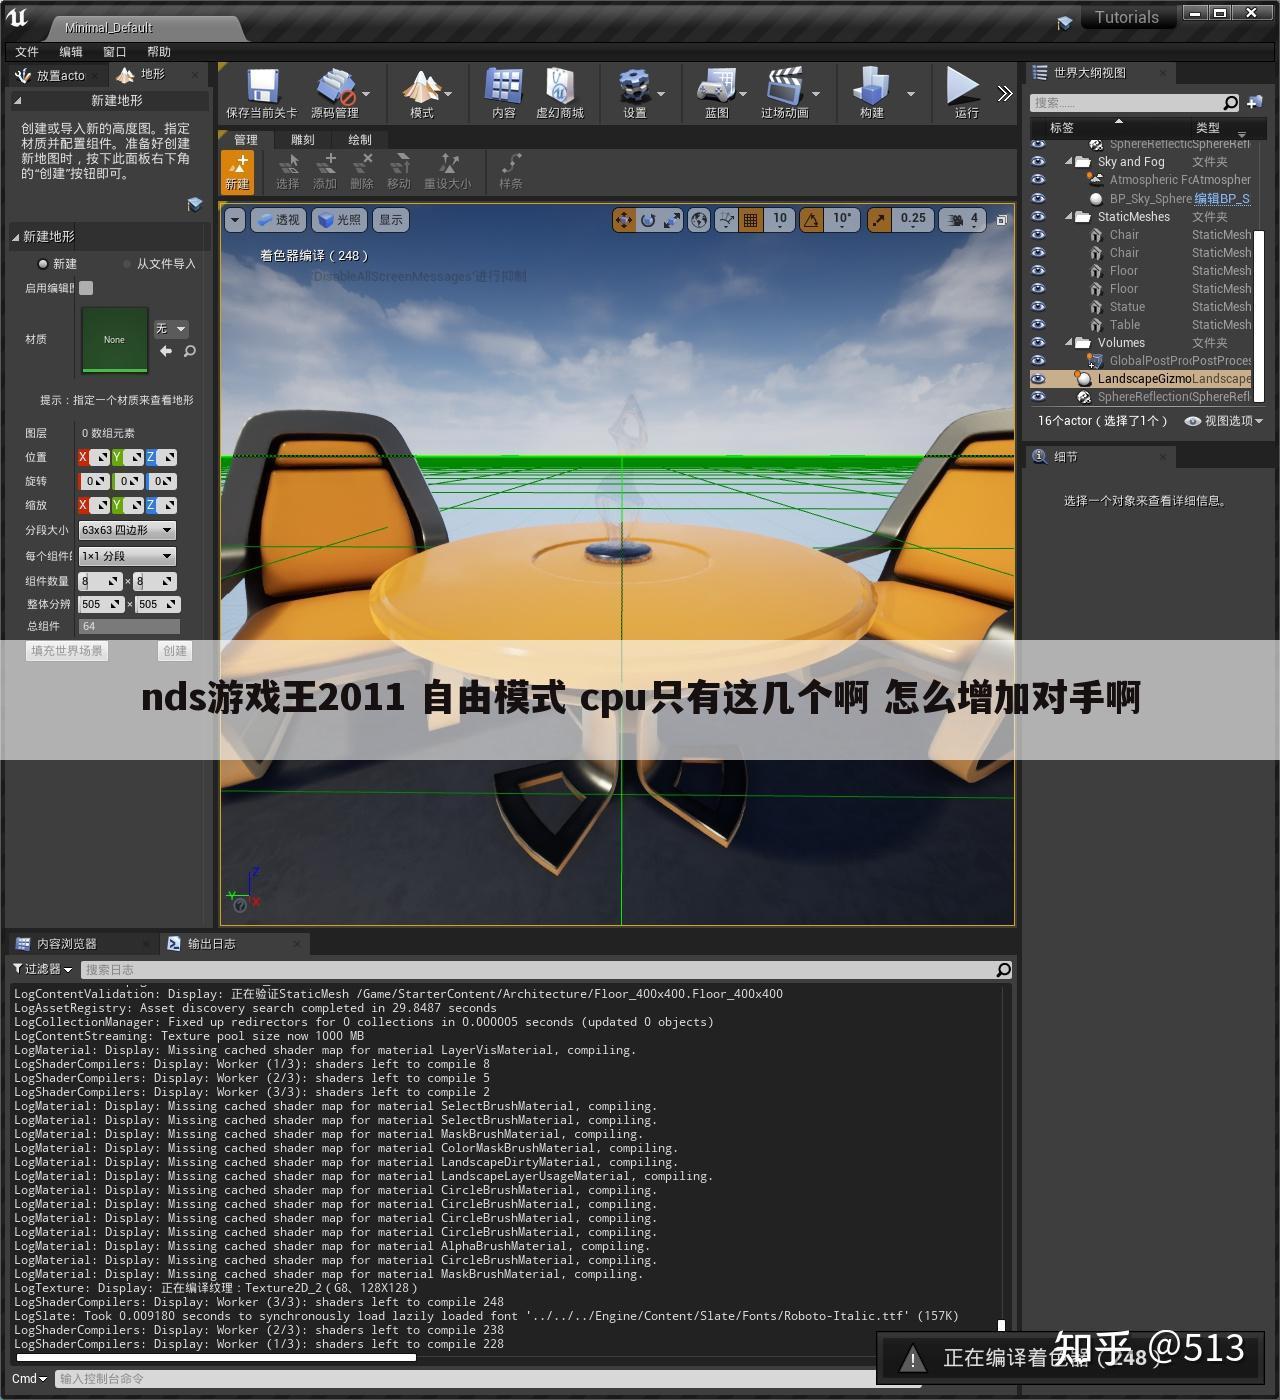The width and height of the screenshot is (1280, 1400).
Task: Click the Settings (设置) gear icon
Action: (x=634, y=87)
